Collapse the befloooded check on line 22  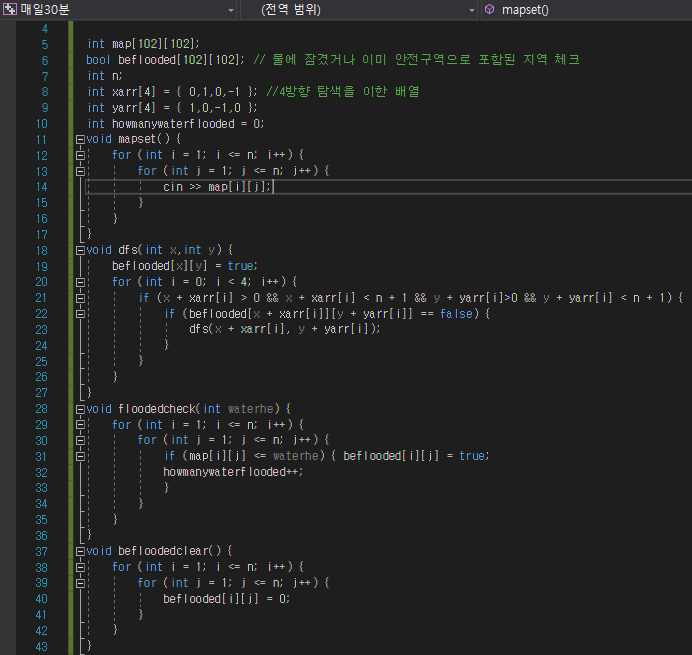(x=80, y=314)
